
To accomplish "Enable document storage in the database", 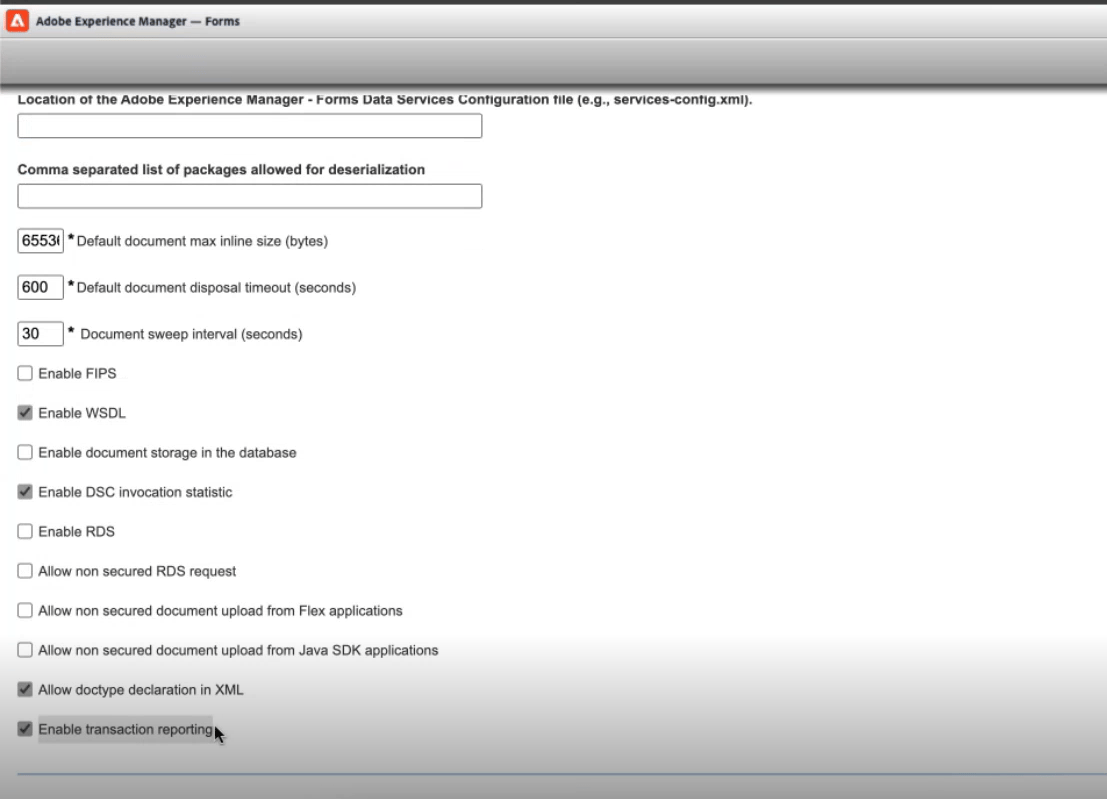I will click(x=24, y=452).
